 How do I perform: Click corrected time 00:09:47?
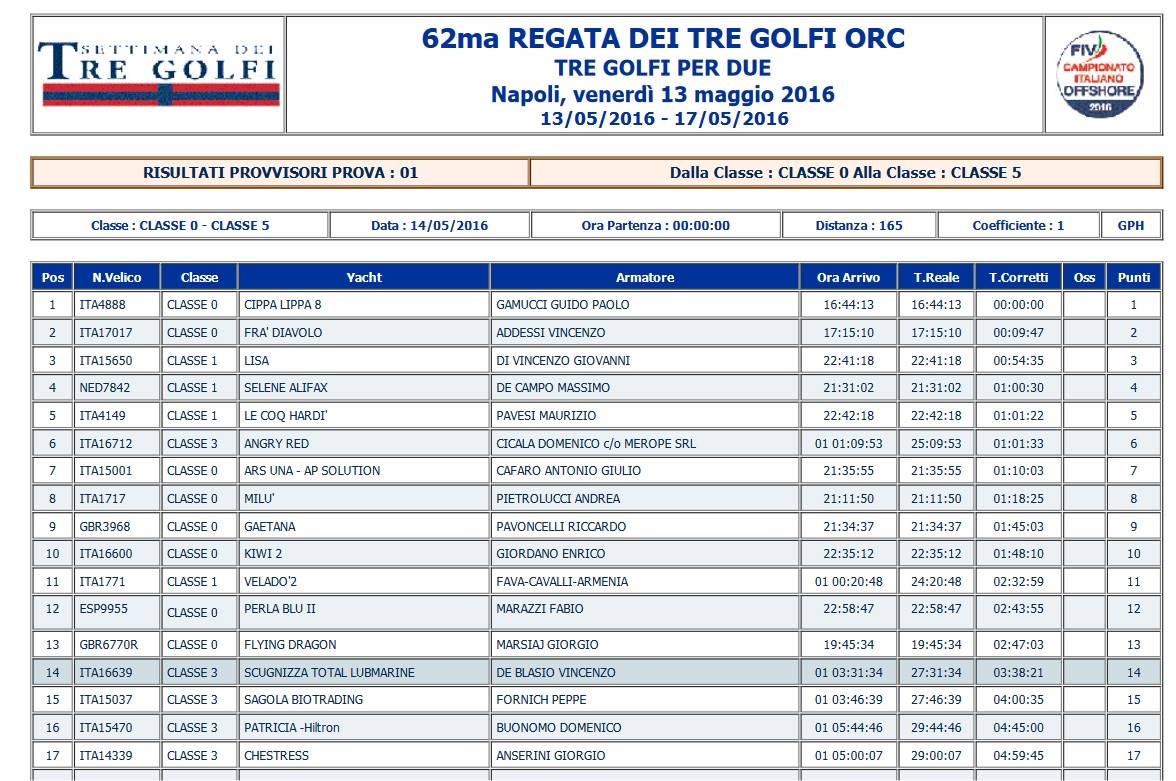[x=1018, y=332]
